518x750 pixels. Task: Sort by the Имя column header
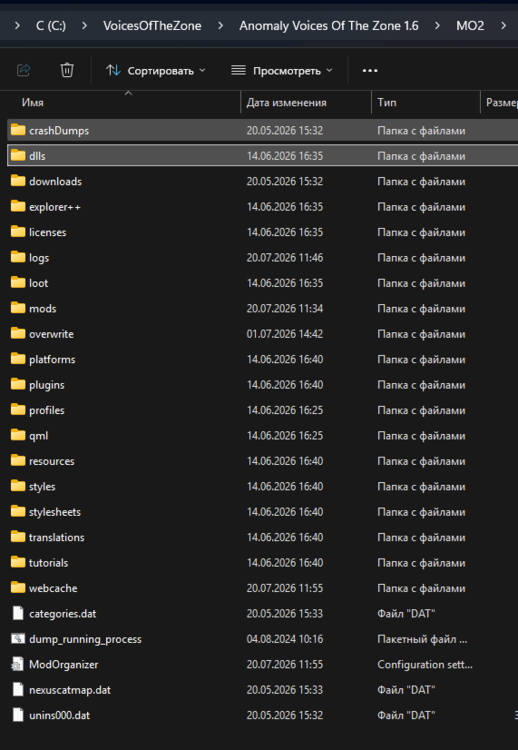tap(33, 102)
